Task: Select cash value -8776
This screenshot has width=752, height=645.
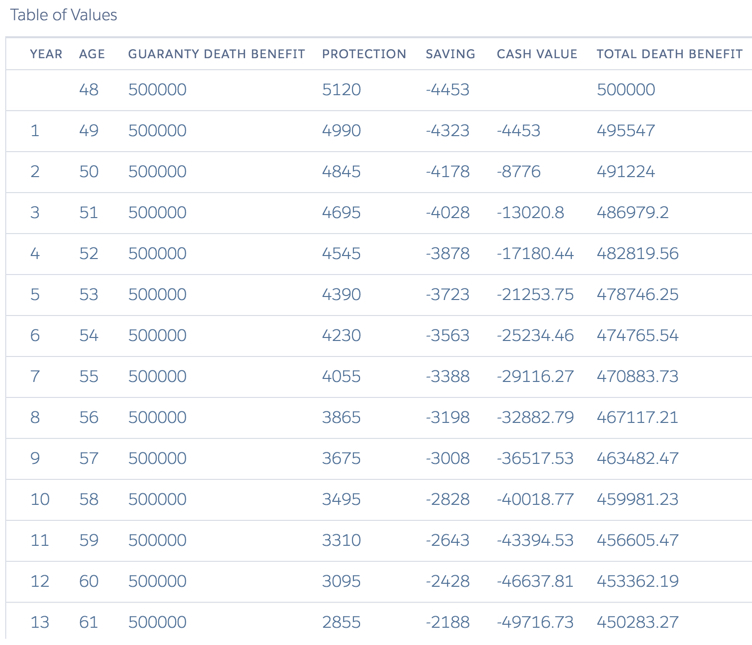Action: [518, 172]
